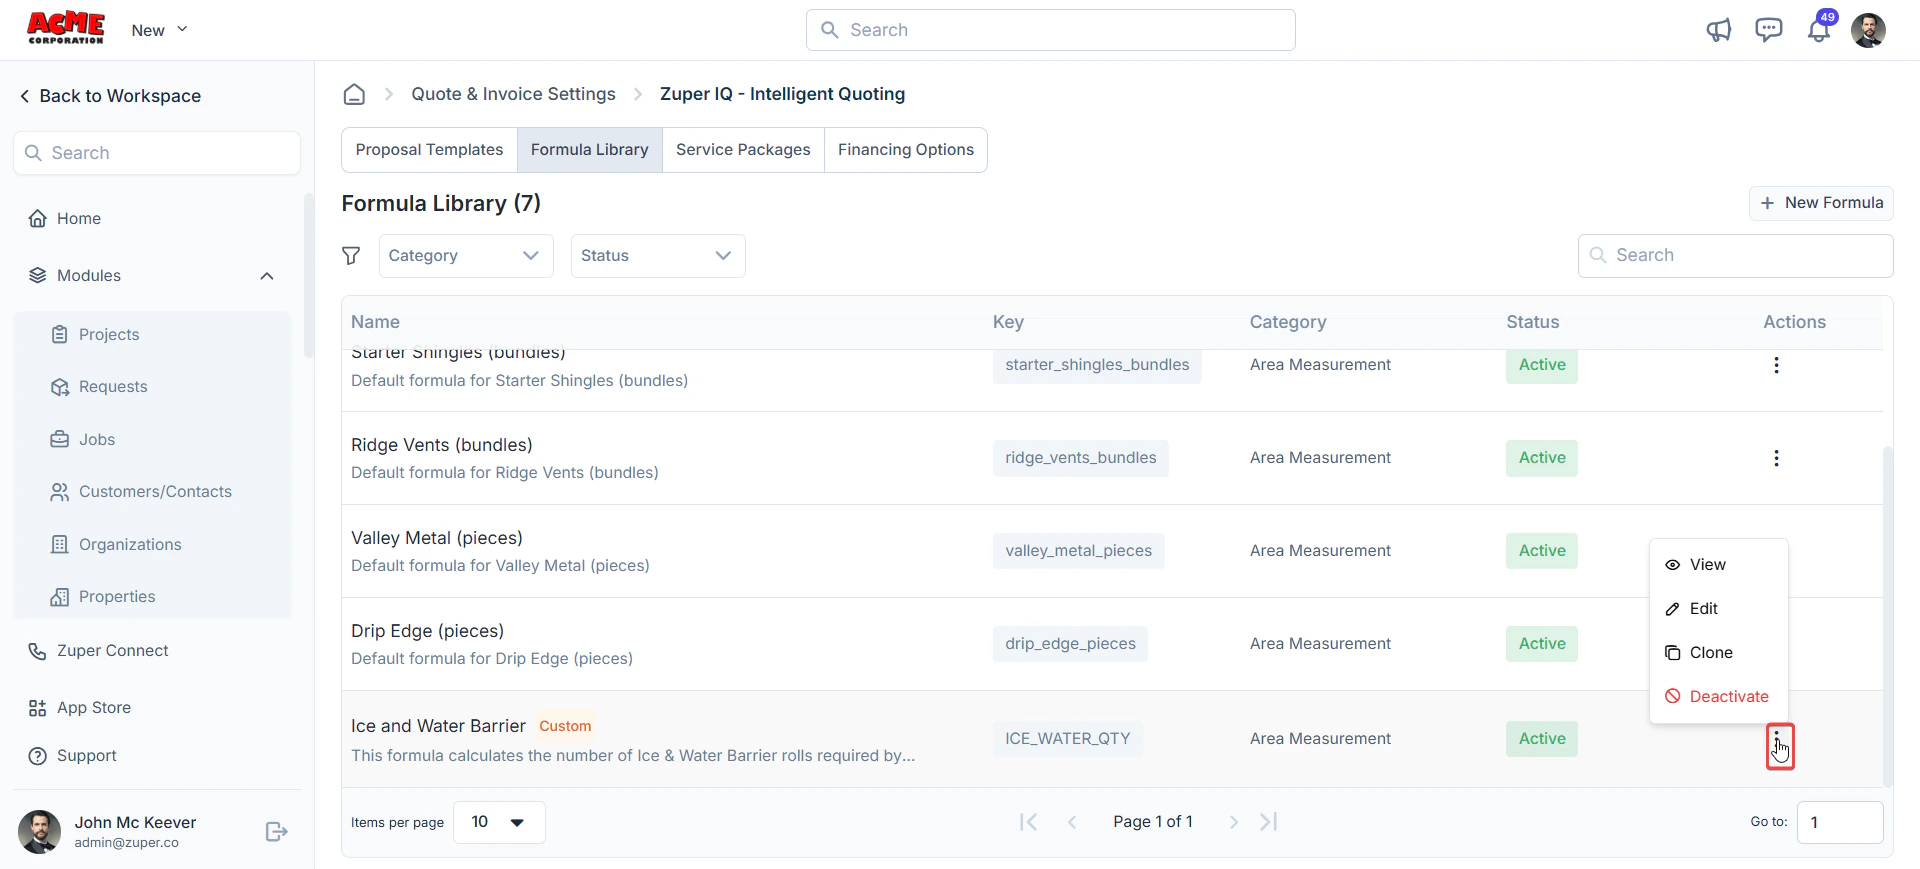This screenshot has width=1920, height=869.
Task: Click the Go to page number field
Action: coord(1840,822)
